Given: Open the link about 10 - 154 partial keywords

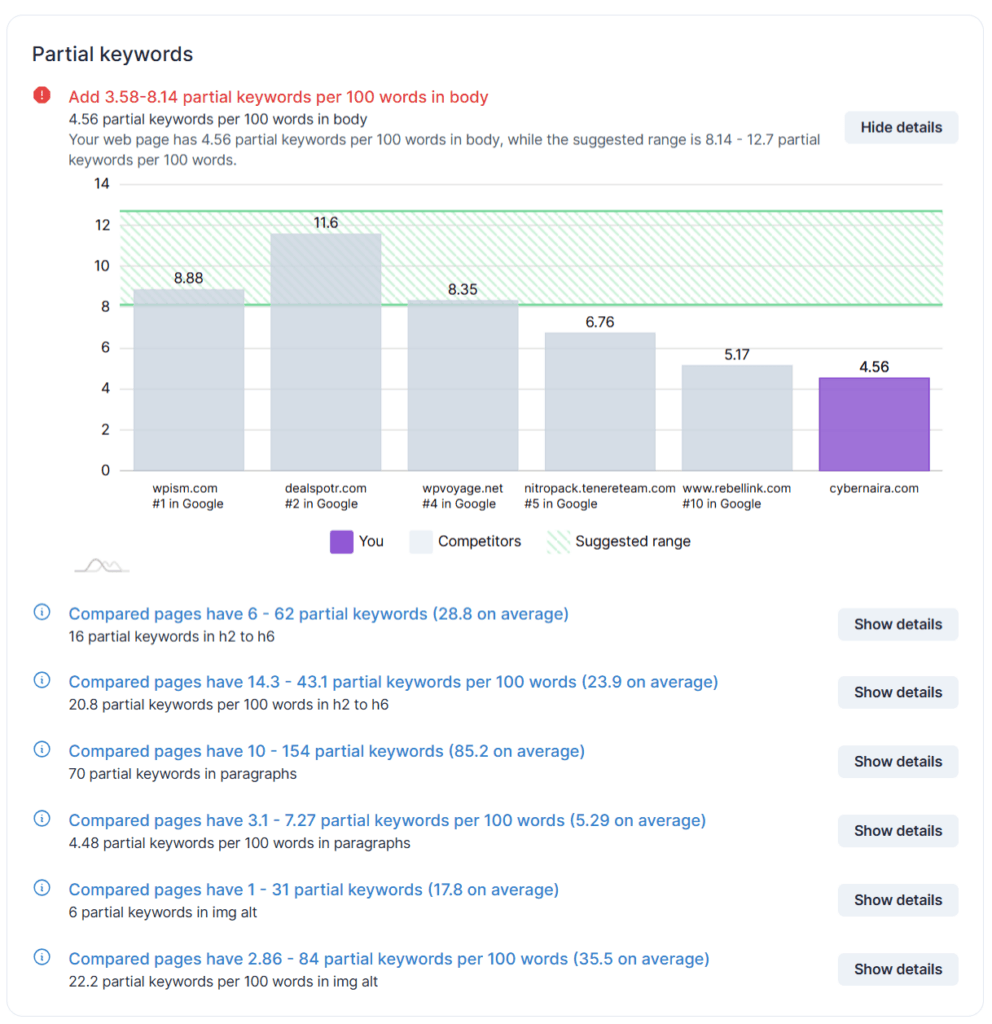Looking at the screenshot, I should [328, 750].
